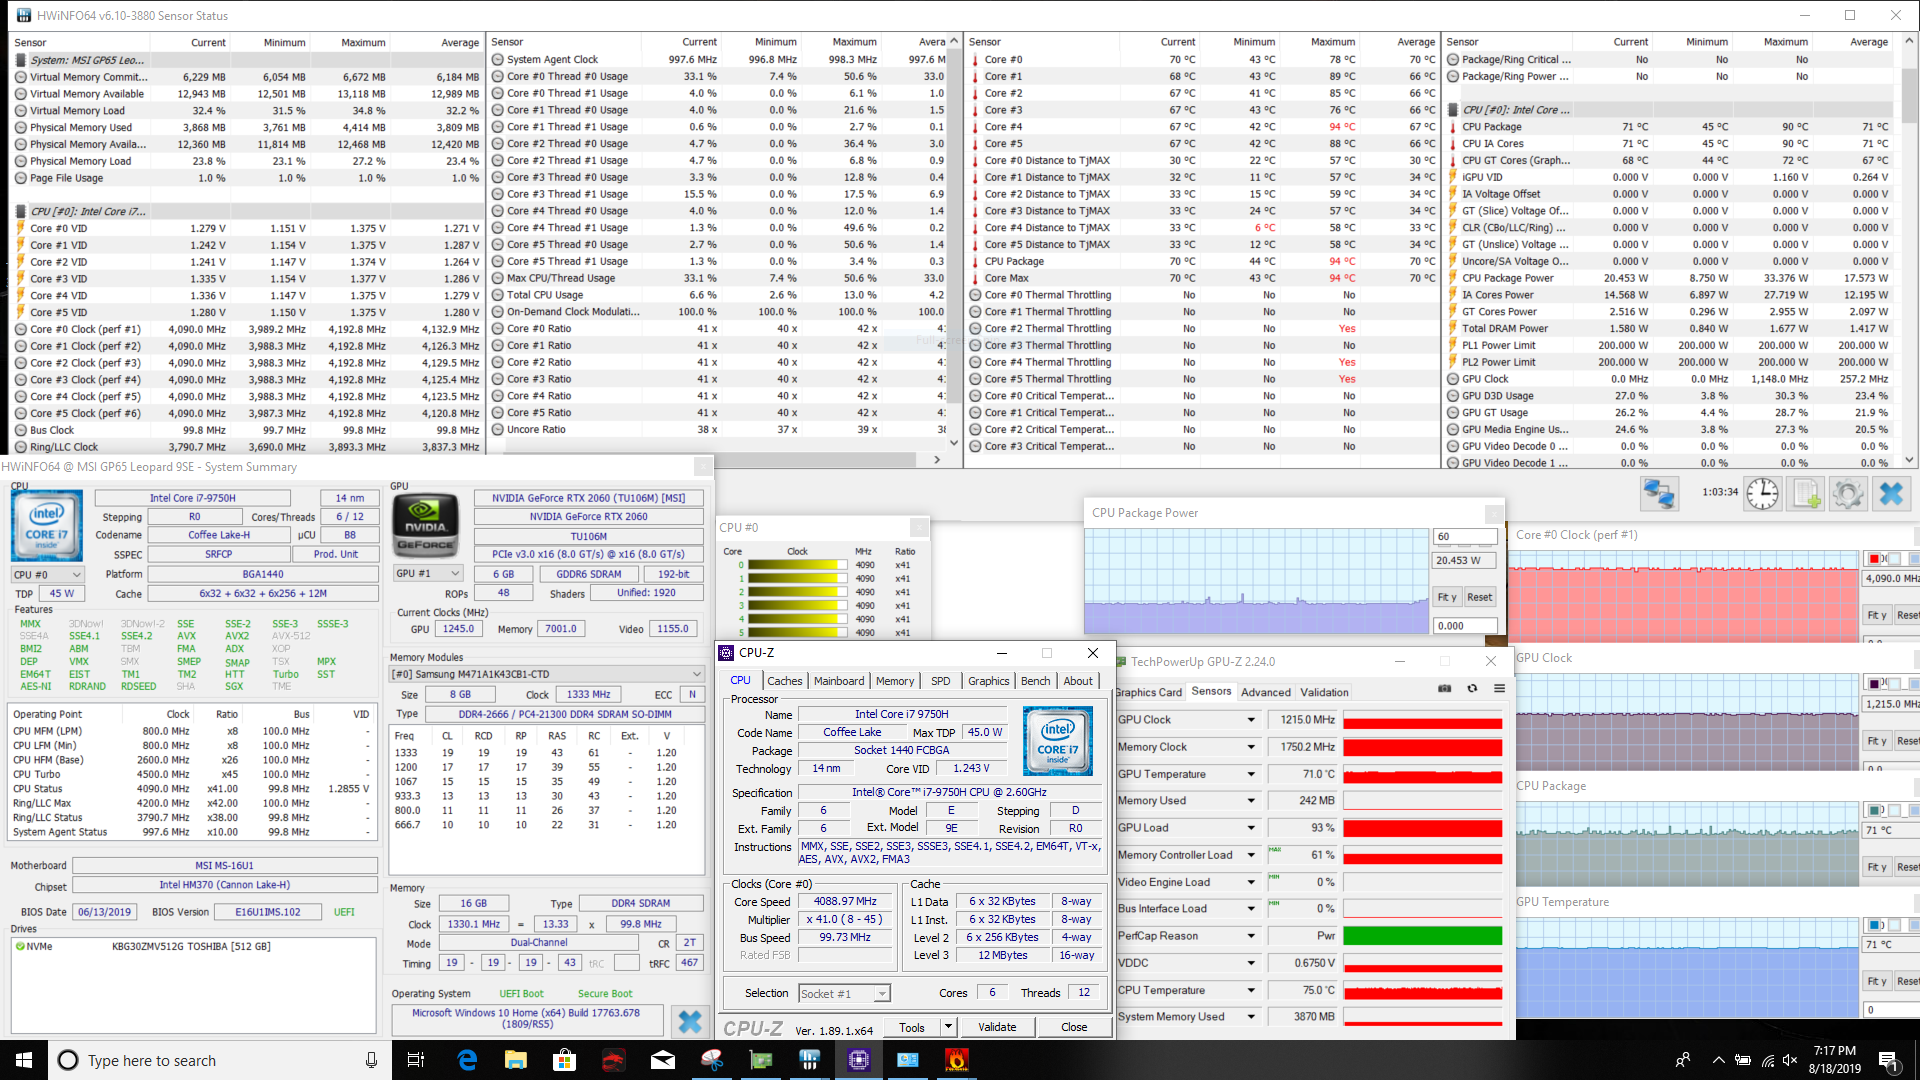Click max value field showing 60
Image resolution: width=1920 pixels, height=1080 pixels.
tap(1464, 536)
